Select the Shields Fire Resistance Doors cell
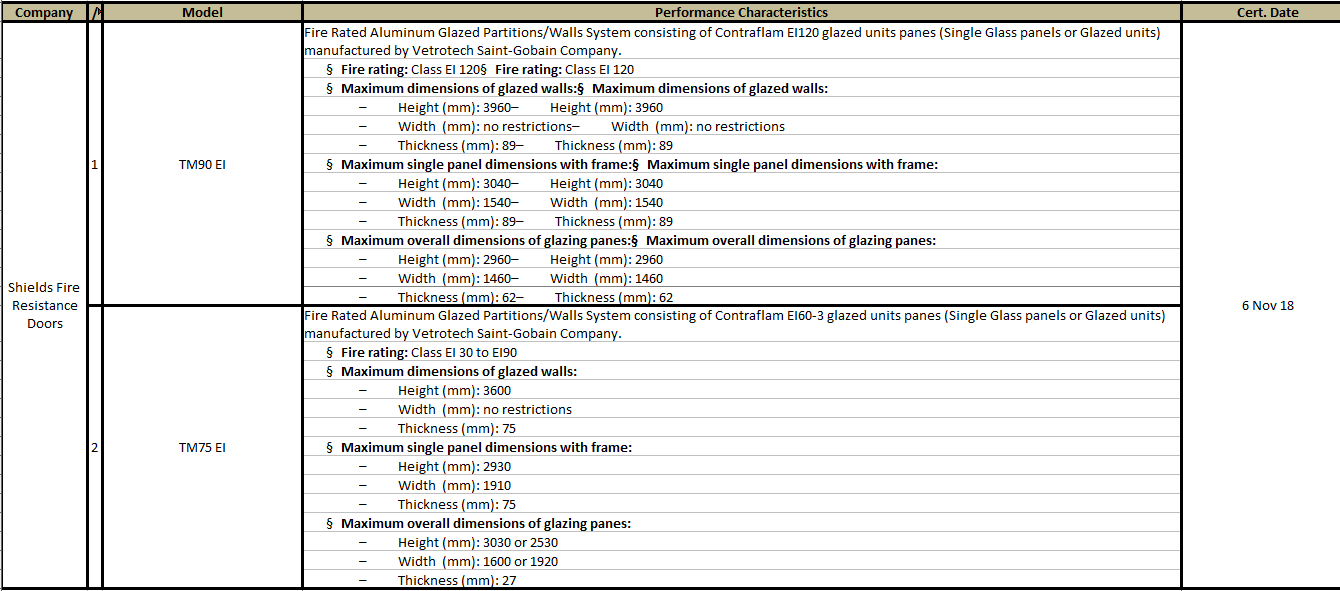The width and height of the screenshot is (1340, 591). click(45, 306)
